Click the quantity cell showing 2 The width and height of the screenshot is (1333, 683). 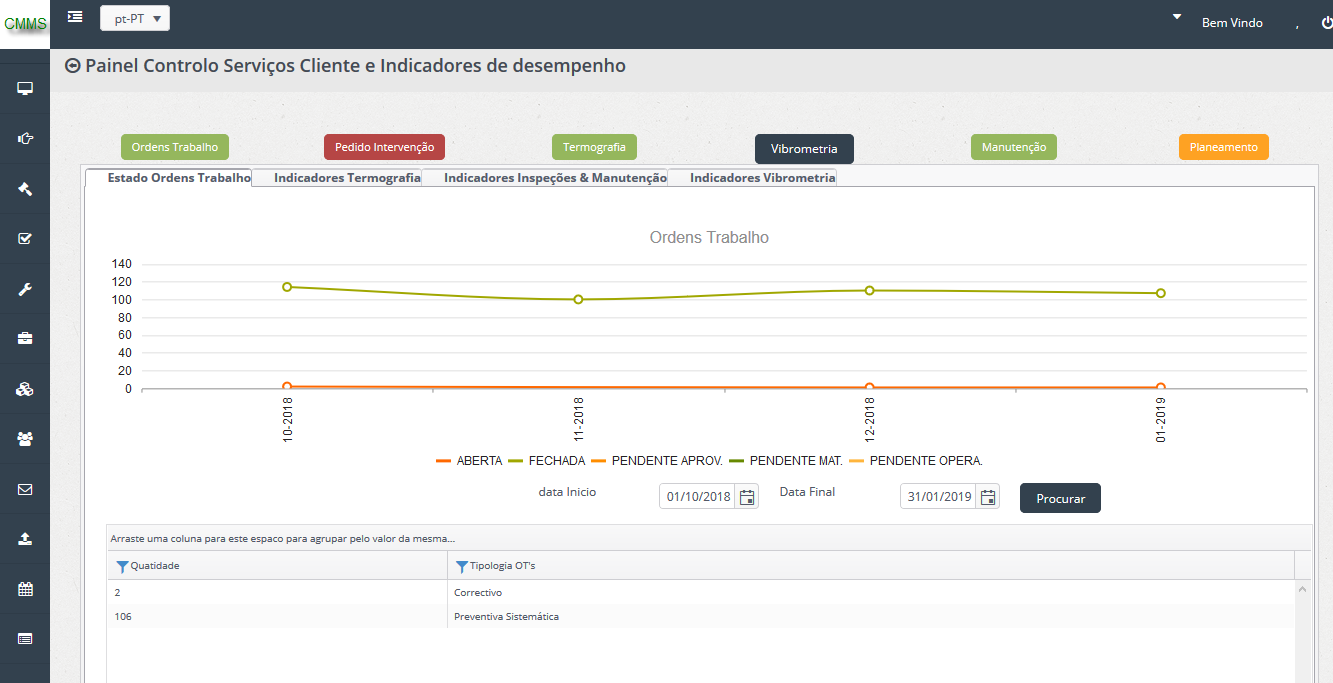tap(278, 593)
